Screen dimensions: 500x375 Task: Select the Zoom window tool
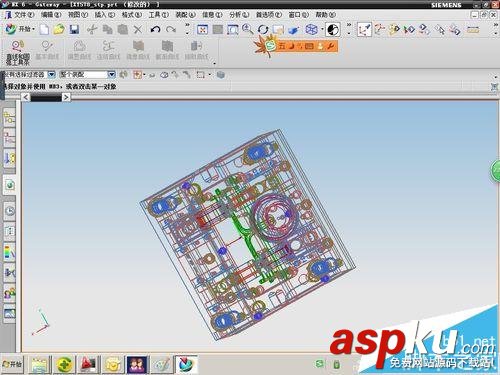[x=233, y=30]
